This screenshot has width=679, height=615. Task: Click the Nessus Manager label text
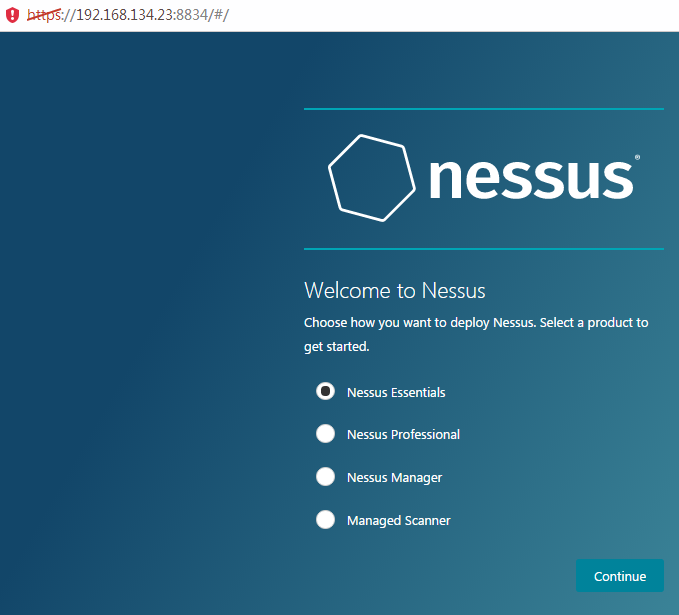pyautogui.click(x=394, y=478)
